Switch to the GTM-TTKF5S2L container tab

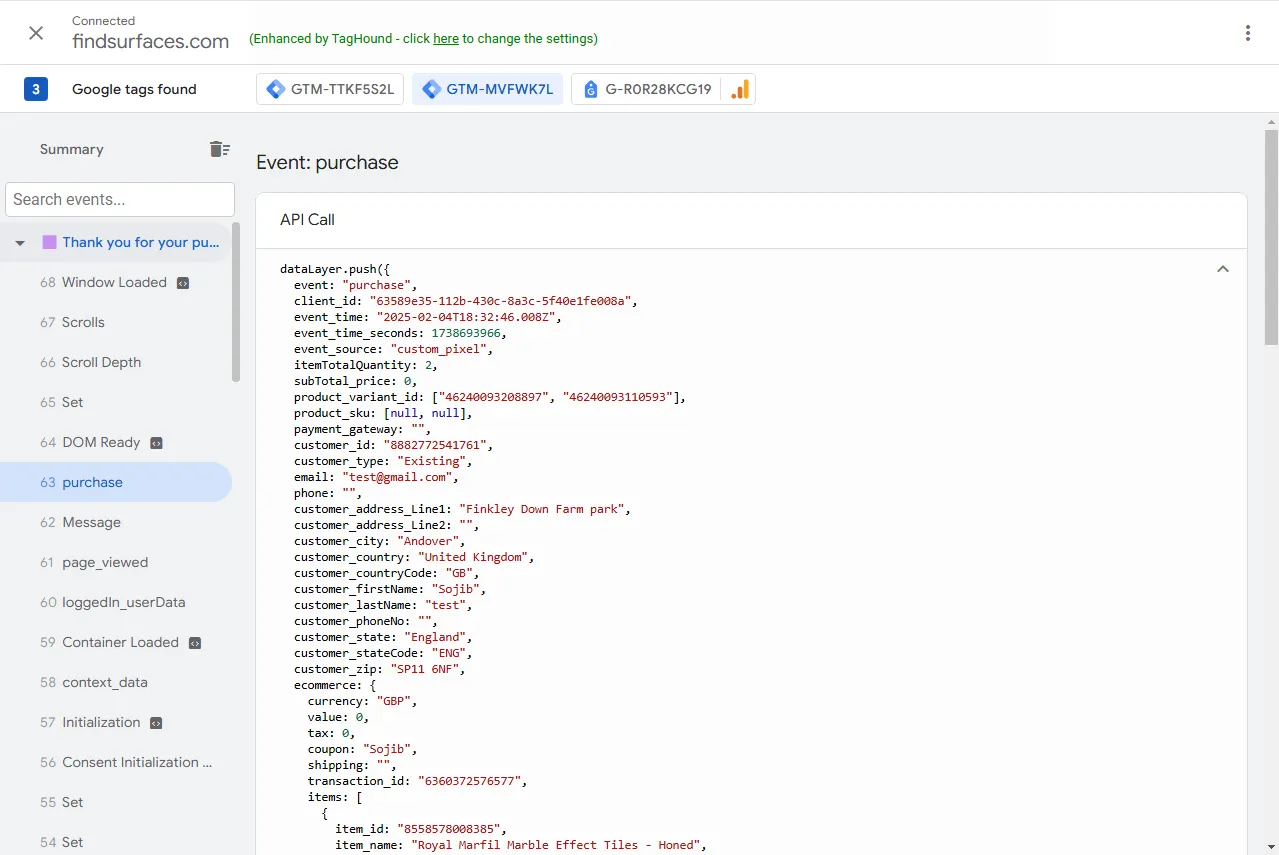click(x=331, y=89)
